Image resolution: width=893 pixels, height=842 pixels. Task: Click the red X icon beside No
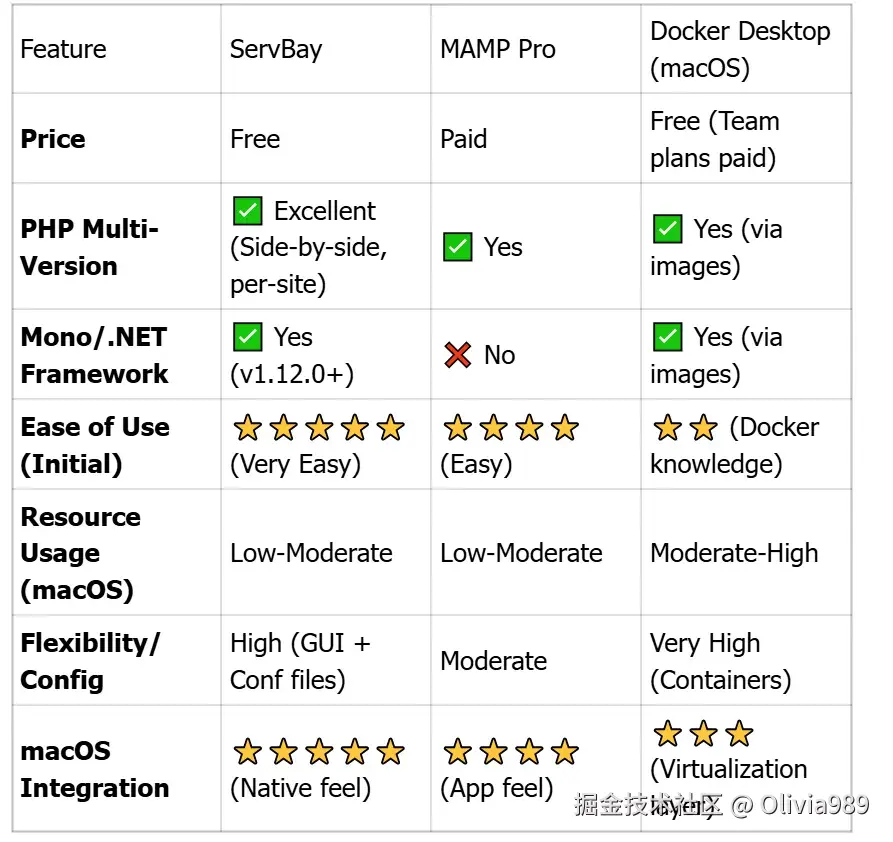pyautogui.click(x=458, y=355)
